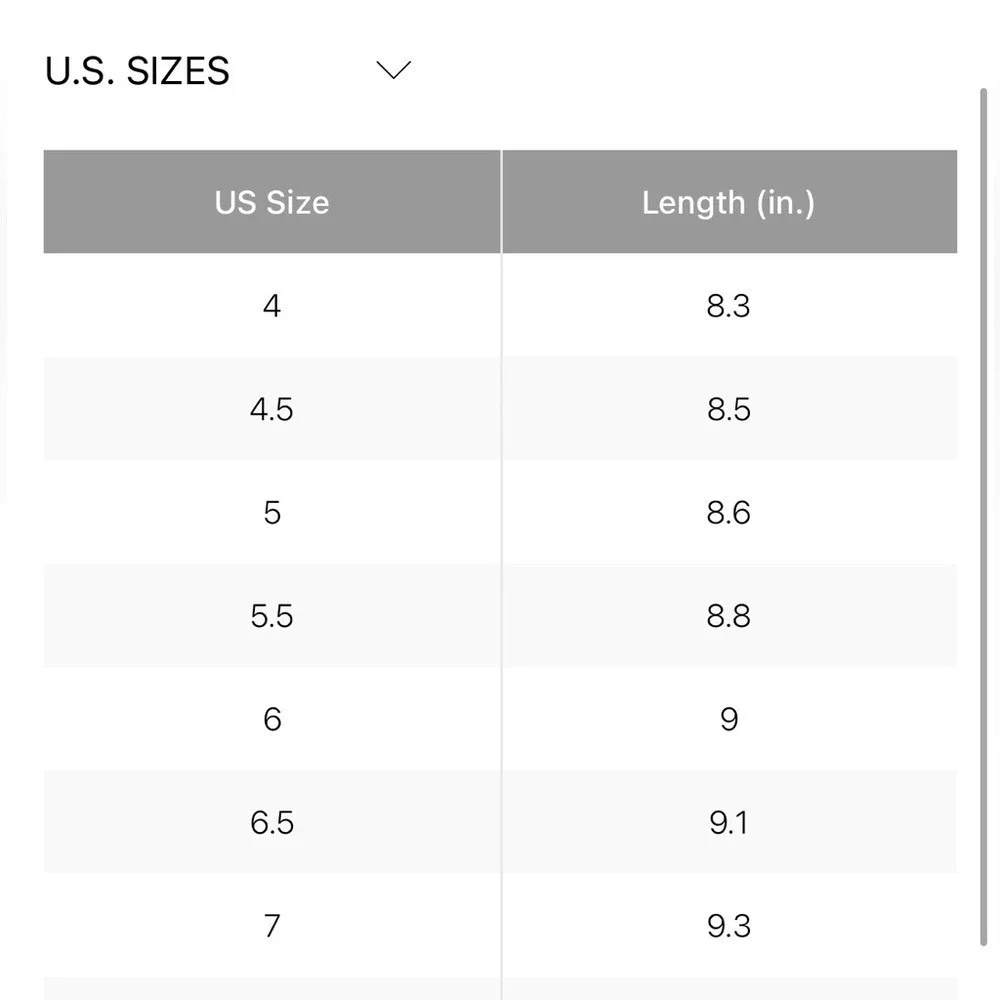1000x1000 pixels.
Task: Click the 8.3 length value
Action: pyautogui.click(x=728, y=306)
